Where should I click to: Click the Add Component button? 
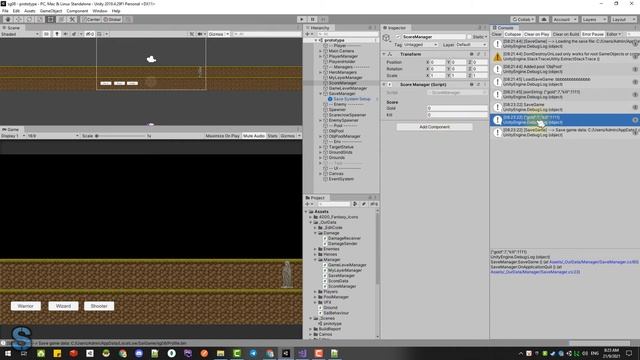click(x=434, y=127)
